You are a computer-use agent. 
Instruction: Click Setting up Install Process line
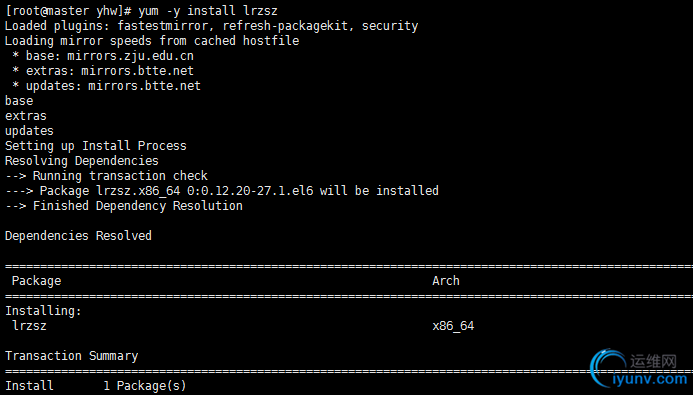95,146
